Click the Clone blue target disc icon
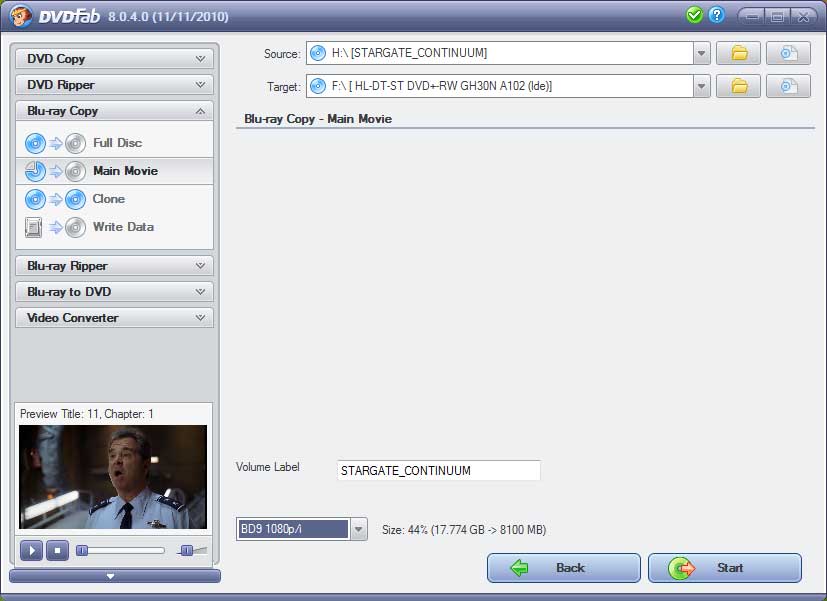 click(x=75, y=199)
